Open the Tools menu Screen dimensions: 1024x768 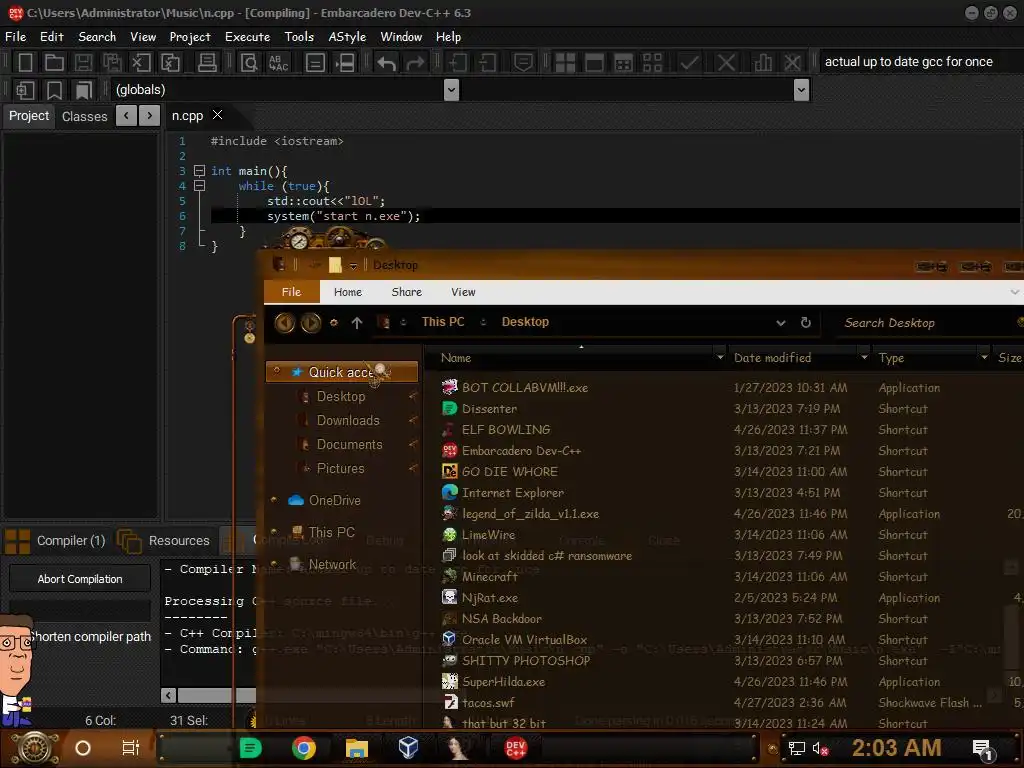coord(298,37)
